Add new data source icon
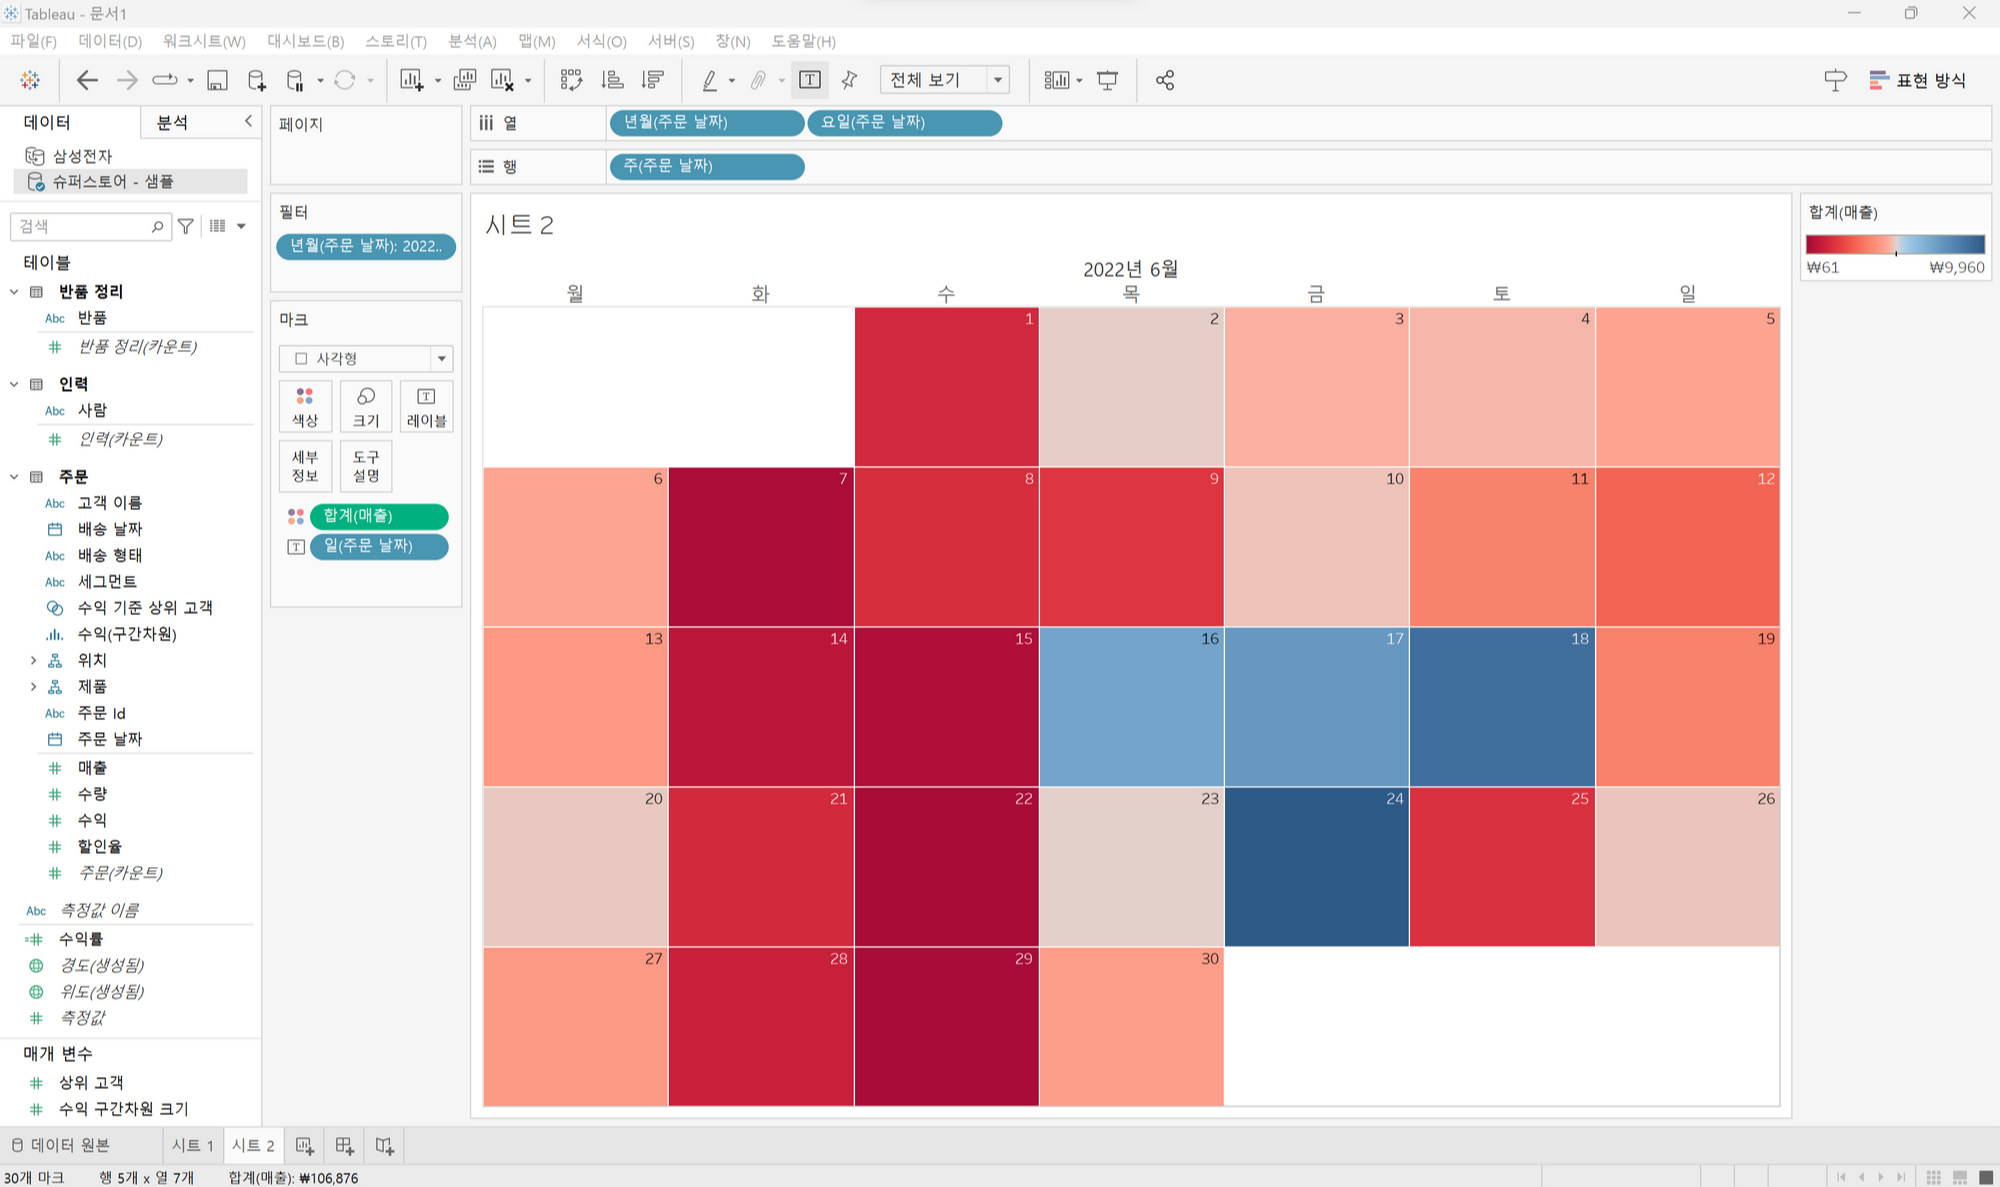 (256, 80)
